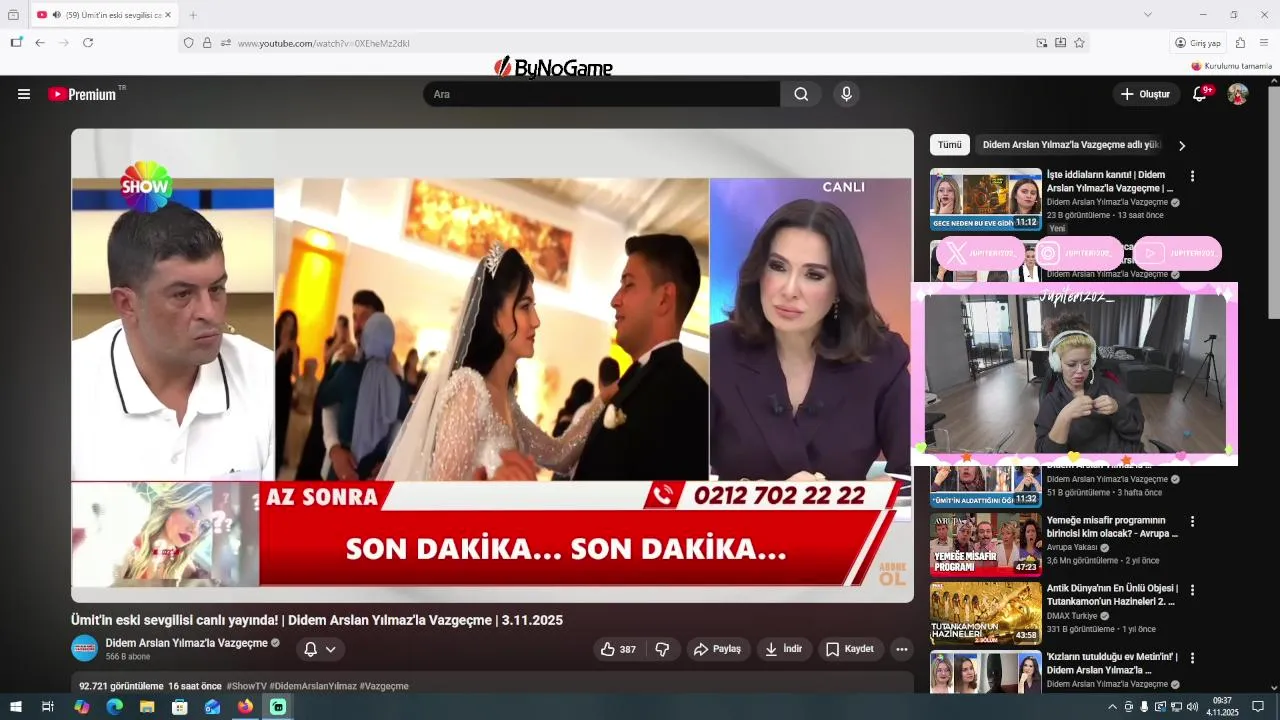Open the 'İşte iddiaların kanıtı' video thumbnail
Image resolution: width=1280 pixels, height=720 pixels.
pos(986,199)
